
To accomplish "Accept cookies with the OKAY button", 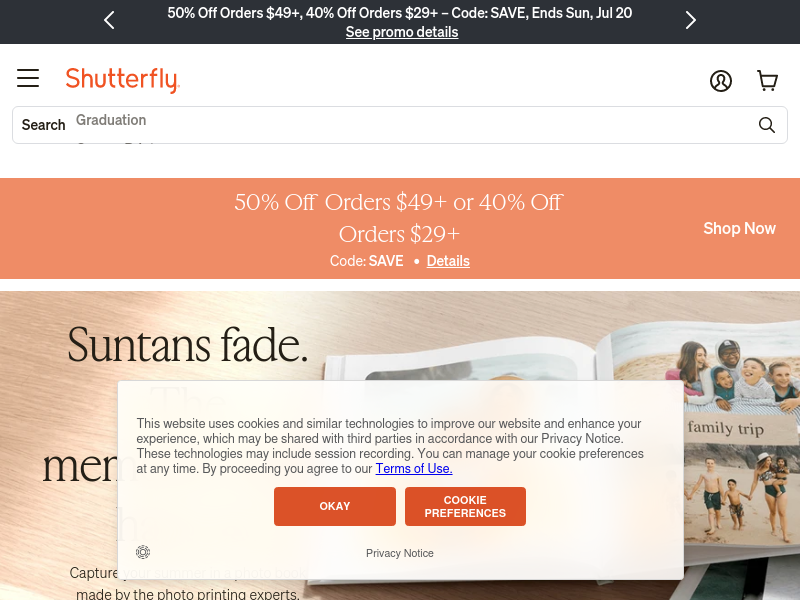I will (x=335, y=506).
